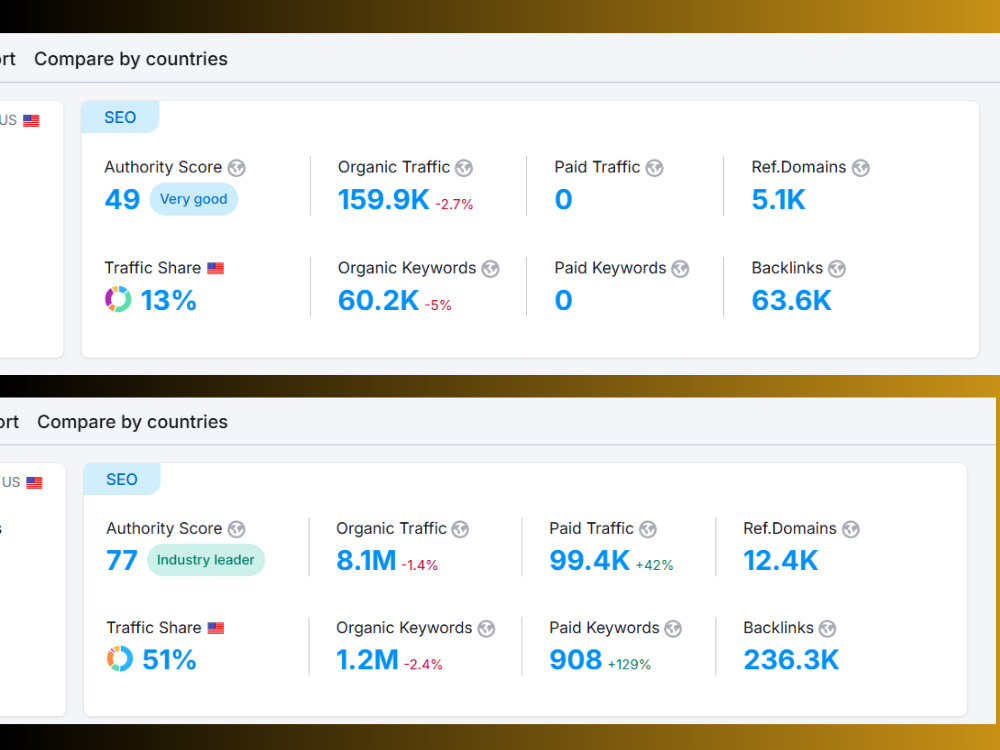This screenshot has height=750, width=1000.
Task: Open top Compare by countries tab
Action: (131, 59)
